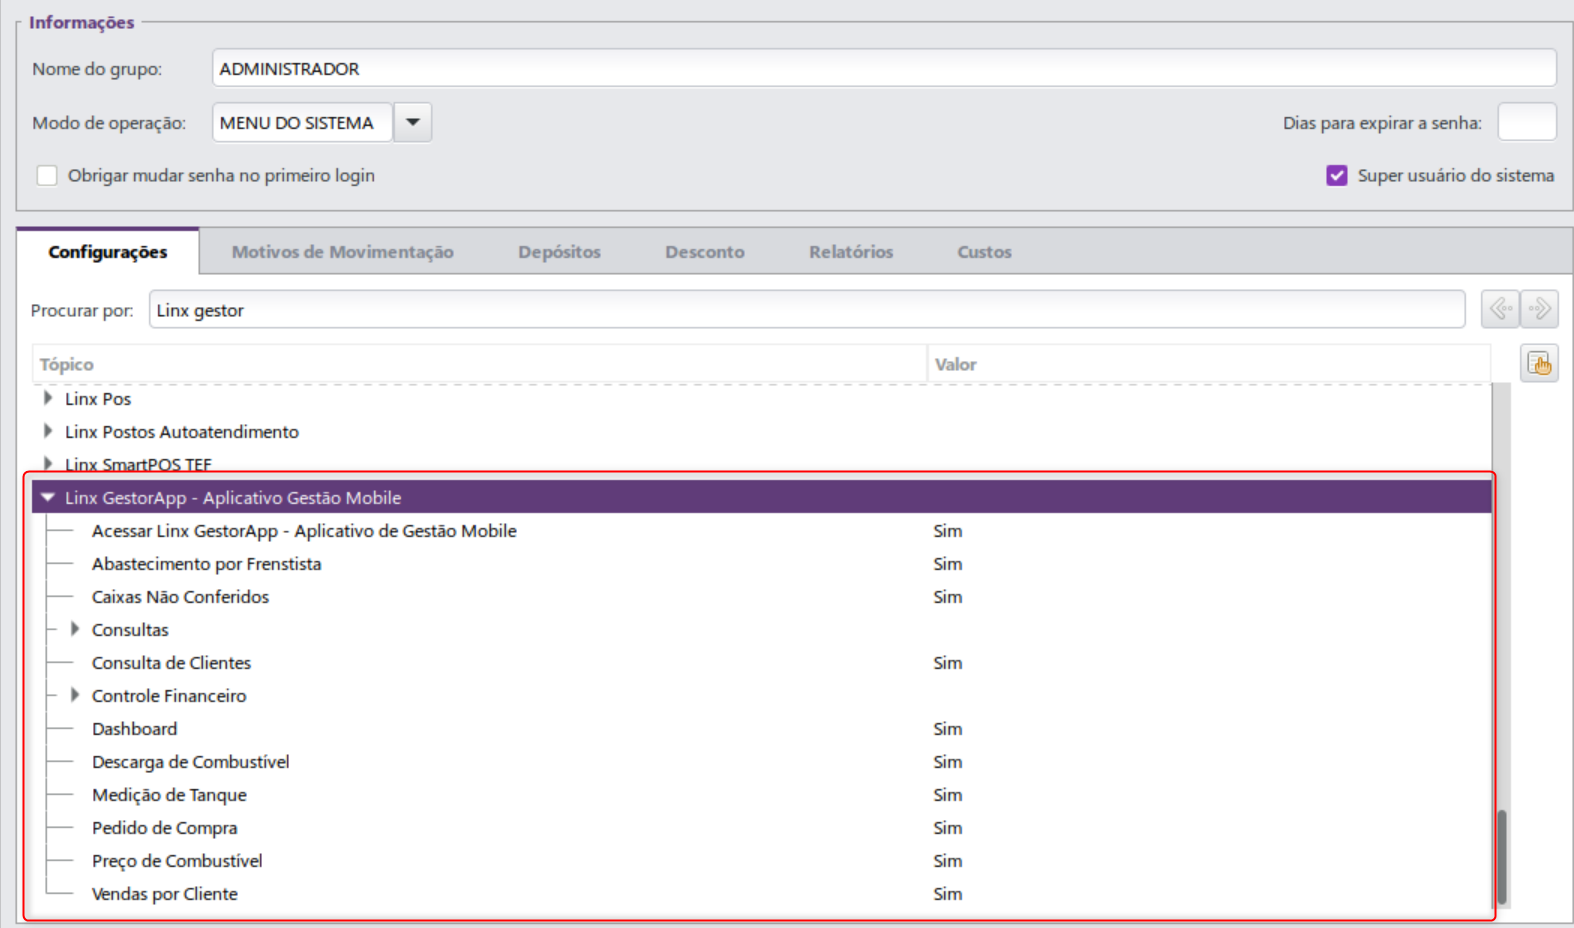Uncheck Super usuário do sistema
The image size is (1574, 928).
click(x=1336, y=176)
